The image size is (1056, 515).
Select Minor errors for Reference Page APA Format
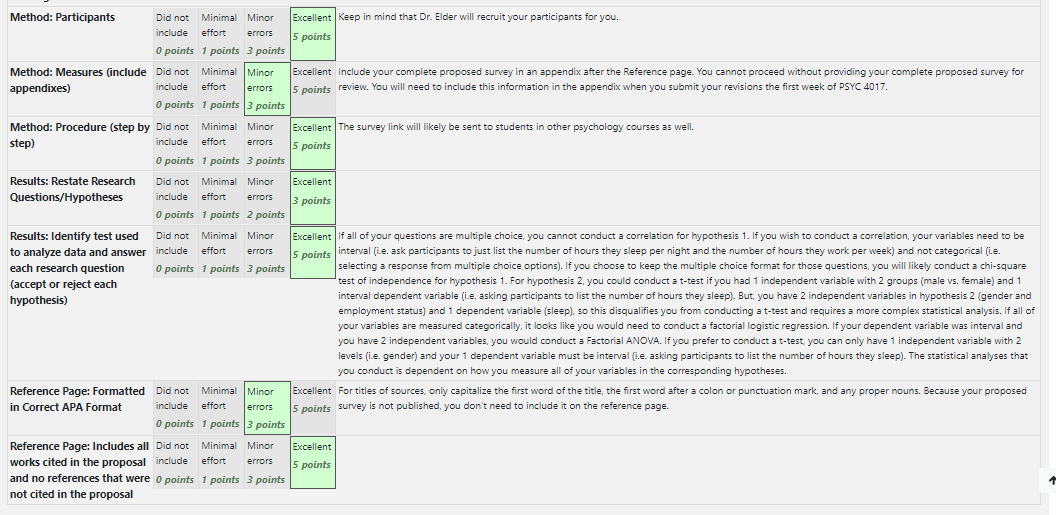click(x=267, y=408)
